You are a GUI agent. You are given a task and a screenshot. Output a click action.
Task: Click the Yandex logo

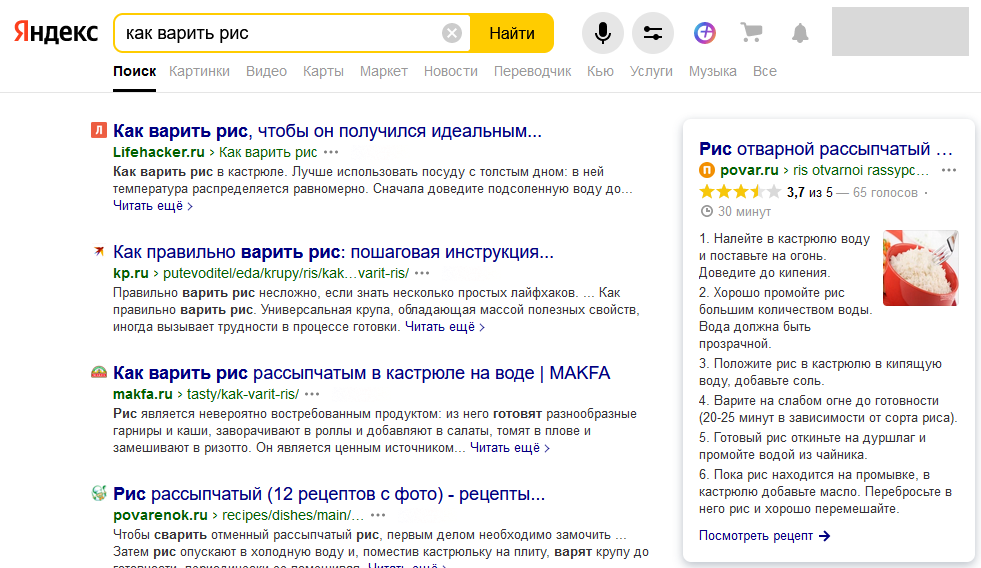[56, 33]
